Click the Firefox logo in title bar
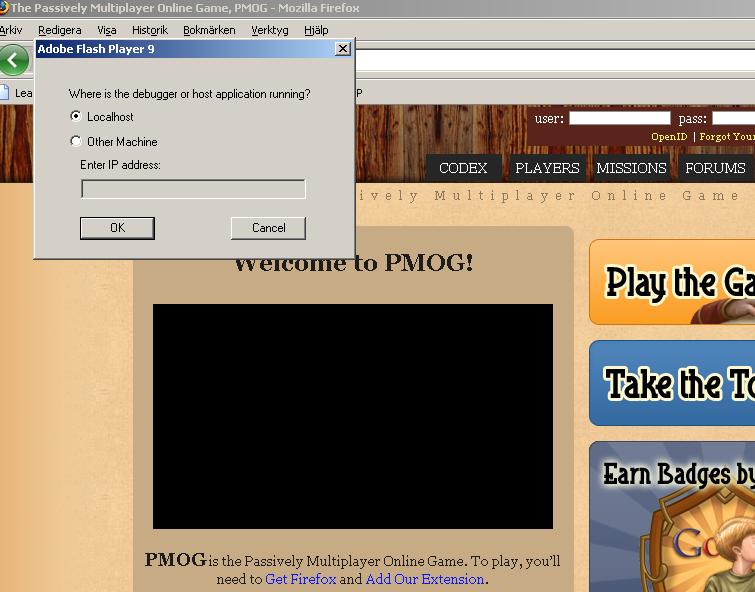Viewport: 755px width, 592px height. [3, 8]
